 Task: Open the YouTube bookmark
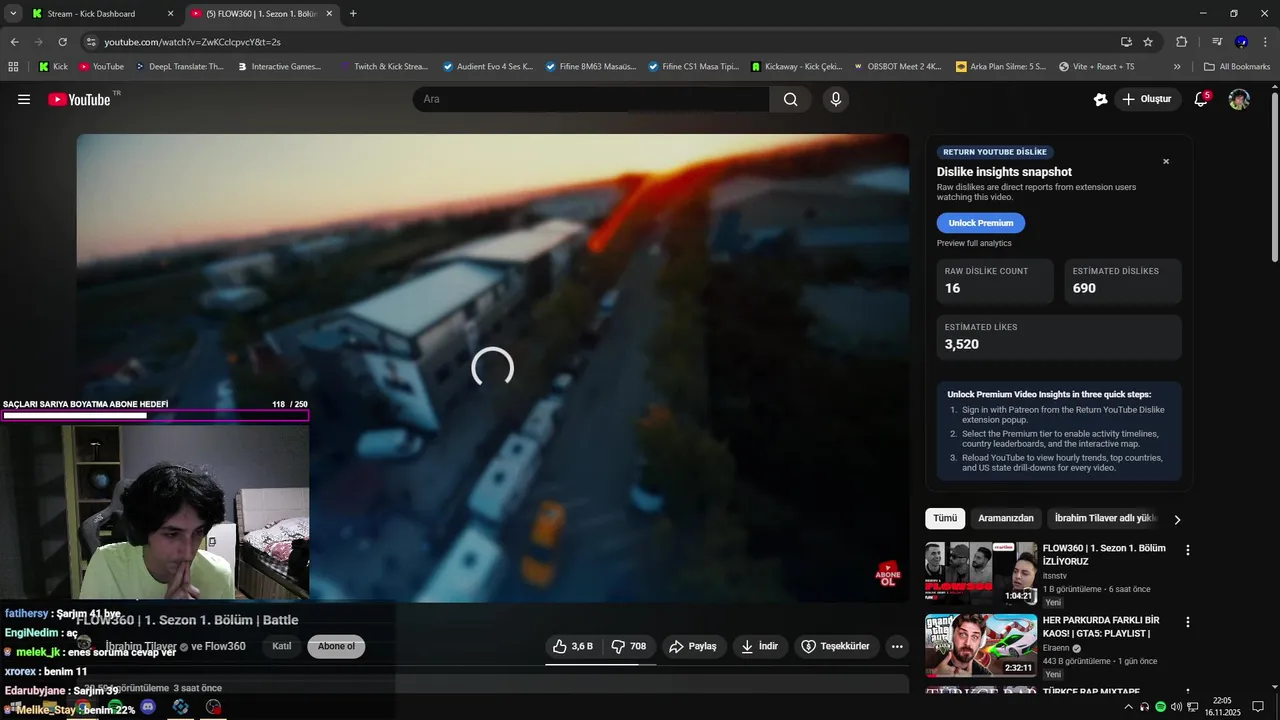click(x=101, y=67)
